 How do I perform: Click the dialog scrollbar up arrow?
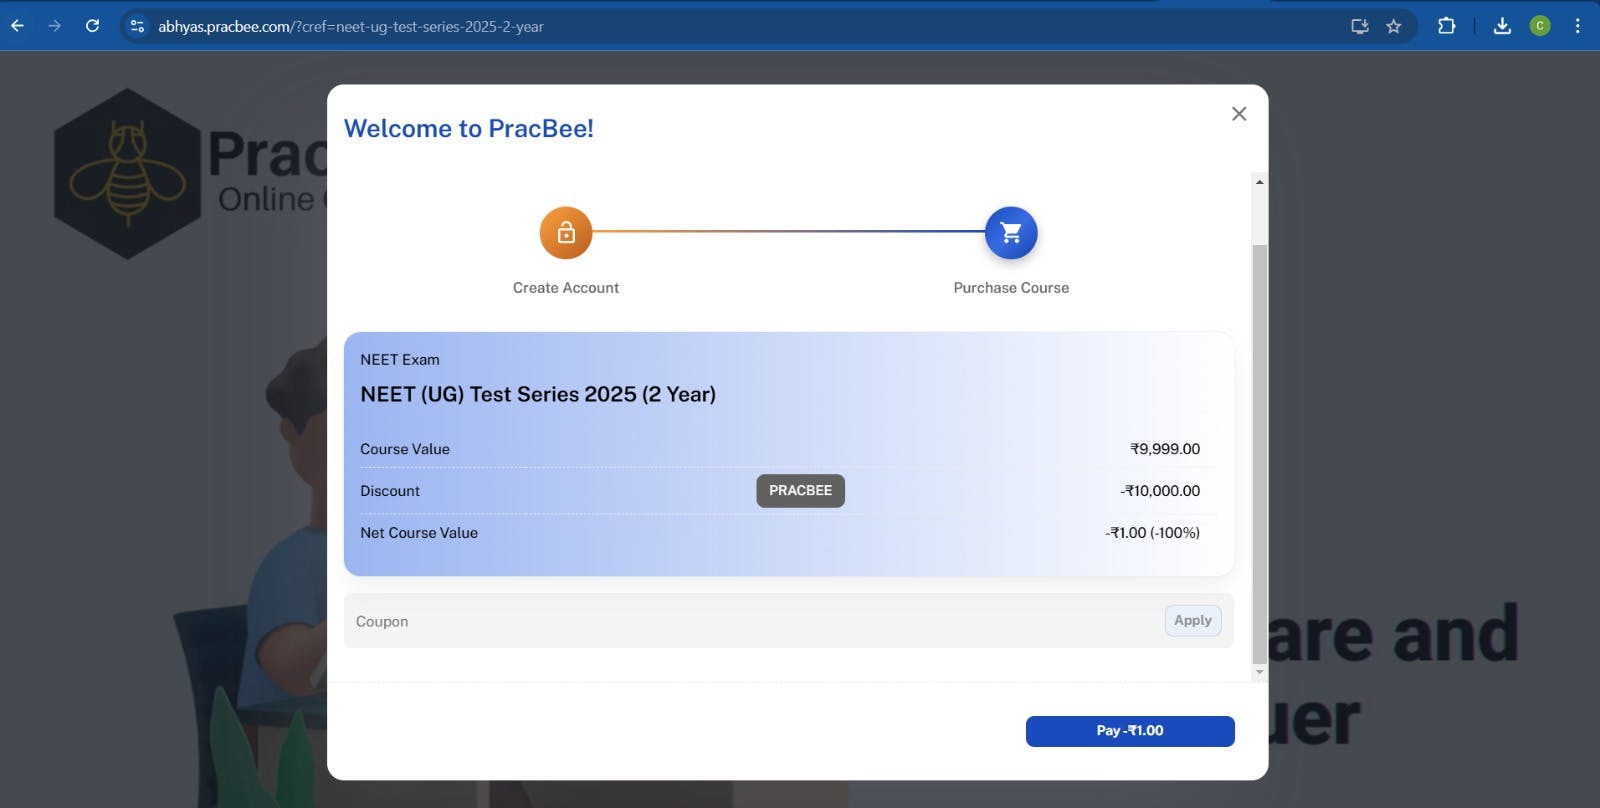pos(1259,182)
